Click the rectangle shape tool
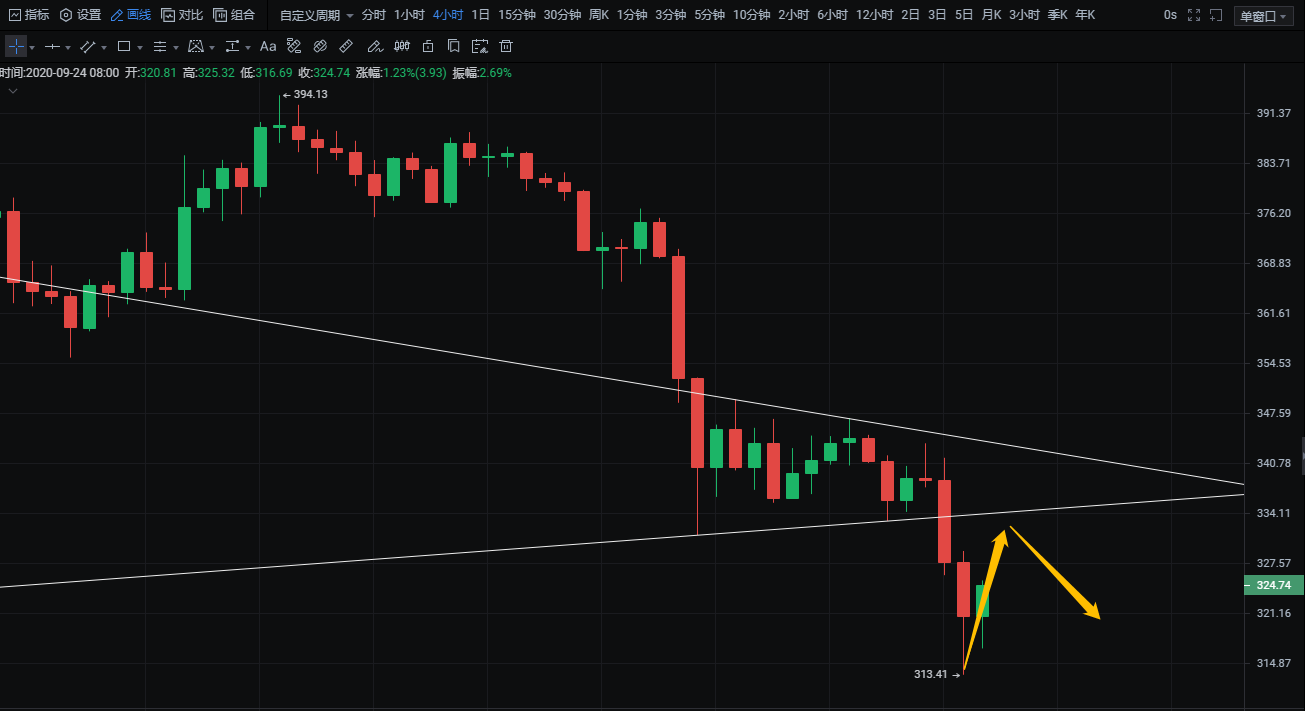 pyautogui.click(x=124, y=47)
